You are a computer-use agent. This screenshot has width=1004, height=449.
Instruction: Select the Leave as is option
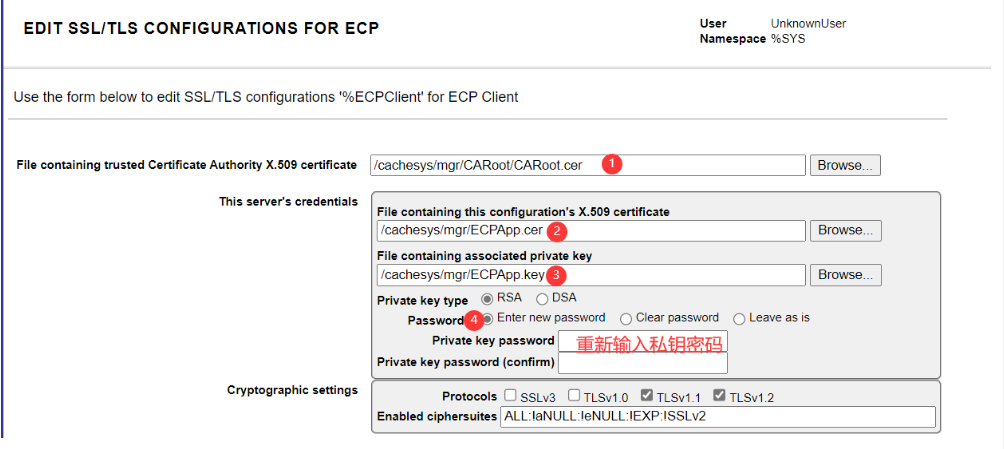tap(740, 319)
